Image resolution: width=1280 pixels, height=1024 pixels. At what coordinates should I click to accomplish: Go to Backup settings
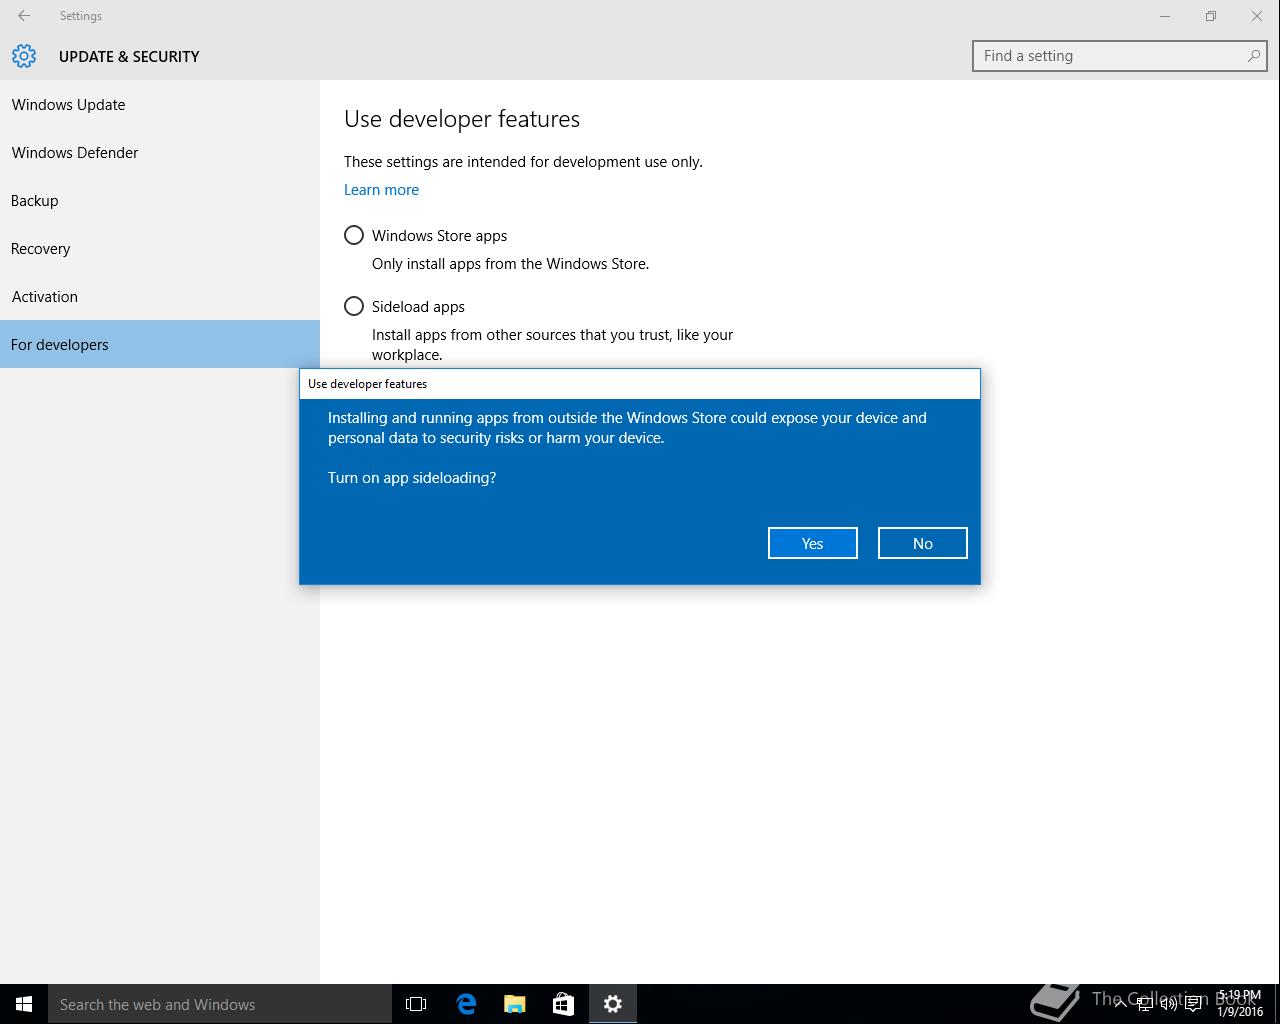[160, 201]
